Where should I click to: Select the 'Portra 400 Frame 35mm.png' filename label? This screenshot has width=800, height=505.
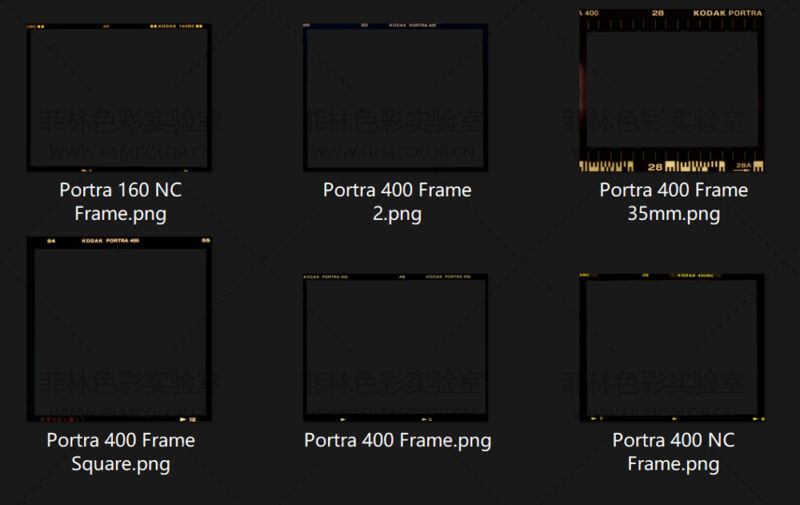pos(673,201)
